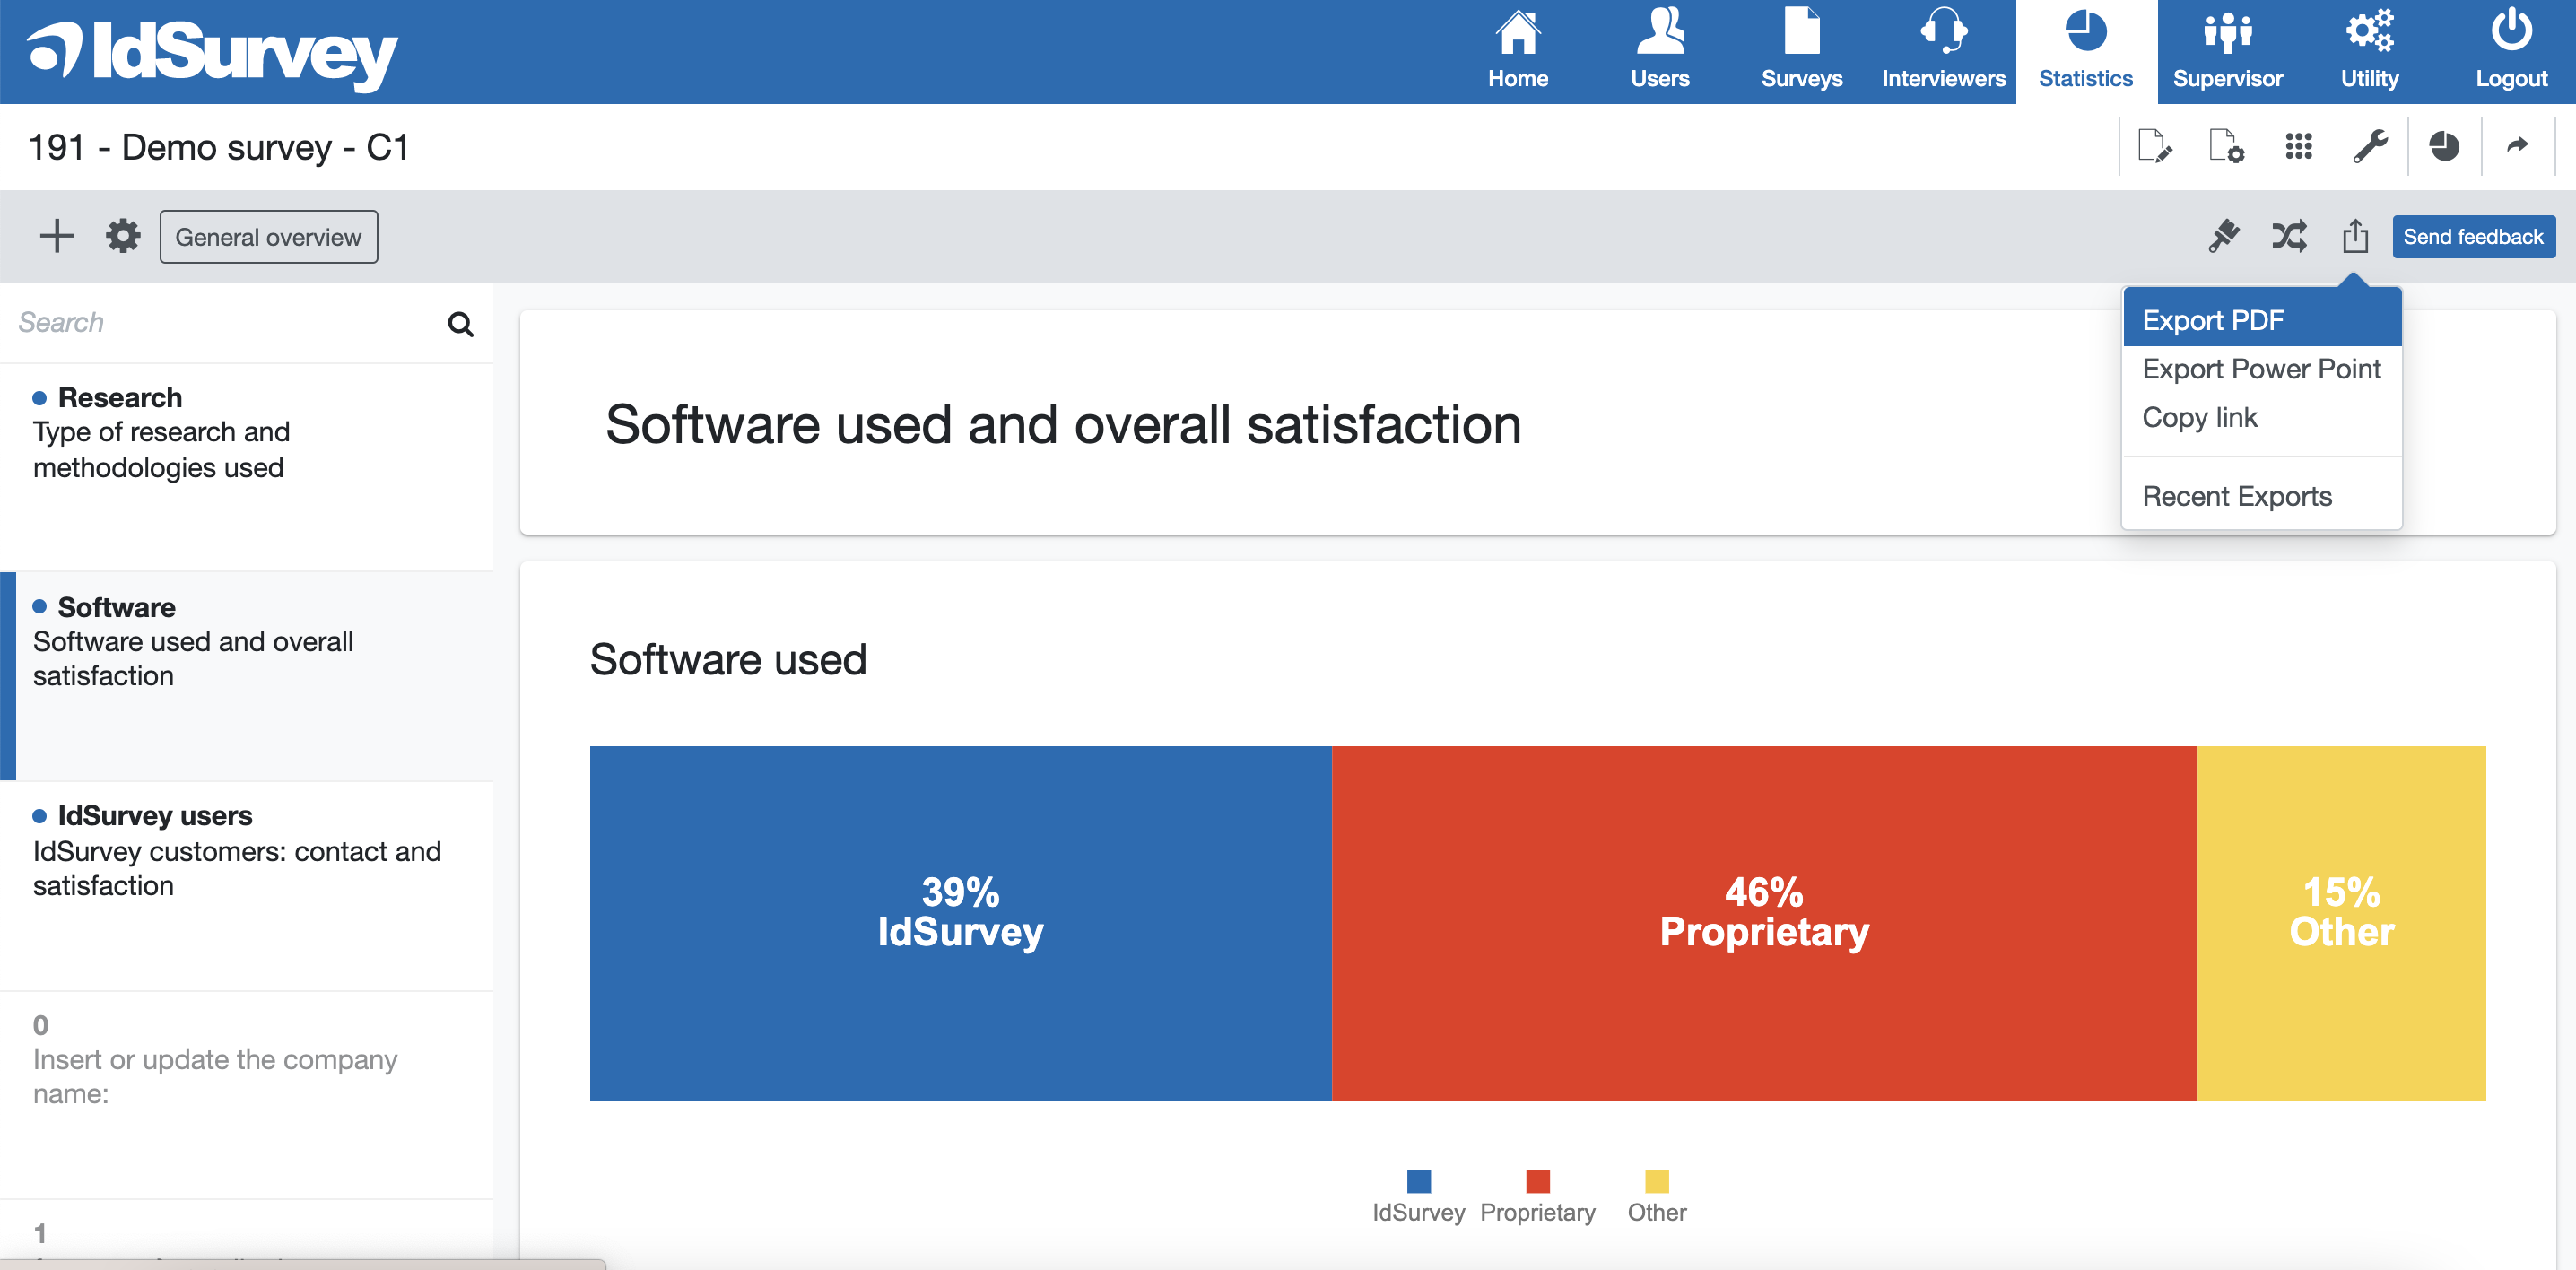This screenshot has width=2576, height=1270.
Task: Click the wrench tools icon
Action: point(2370,146)
